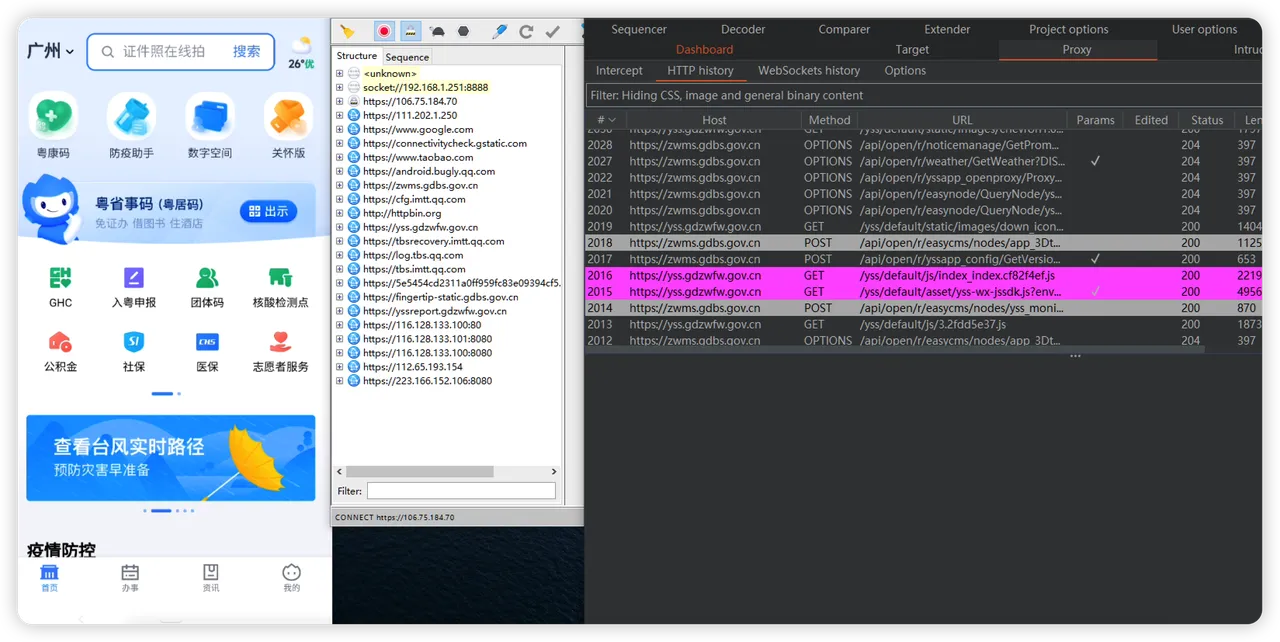Click the structure panel horizontal scrollbar
This screenshot has width=1280, height=642.
[420, 472]
